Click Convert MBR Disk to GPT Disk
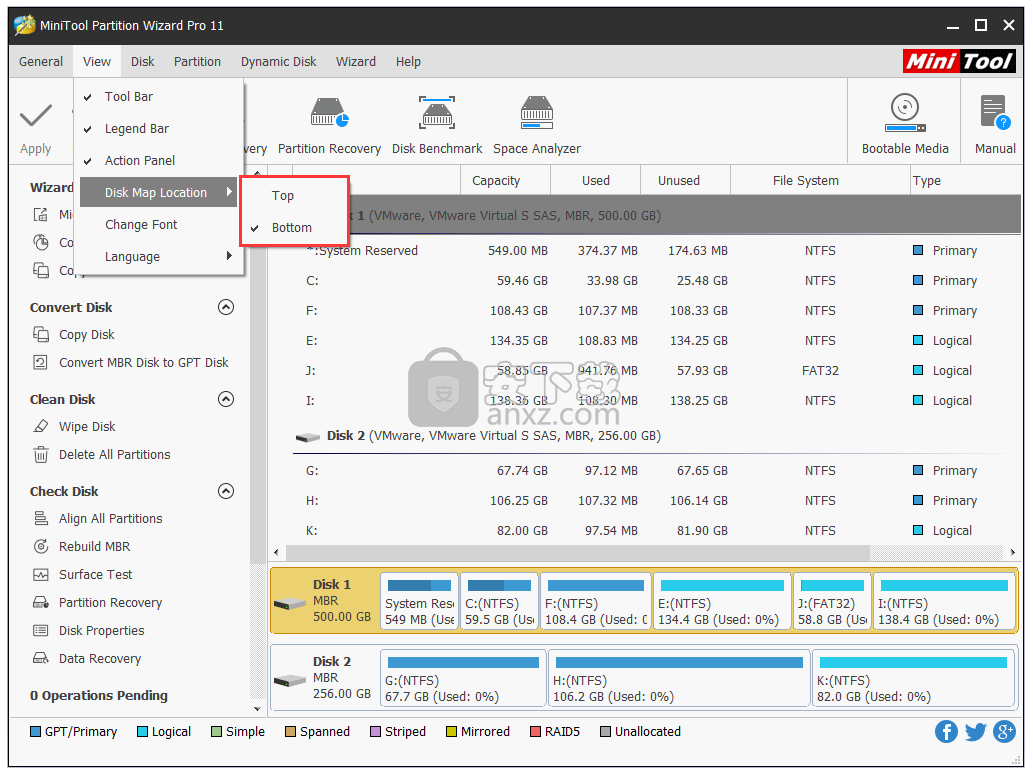This screenshot has width=1033, height=777. (x=144, y=362)
